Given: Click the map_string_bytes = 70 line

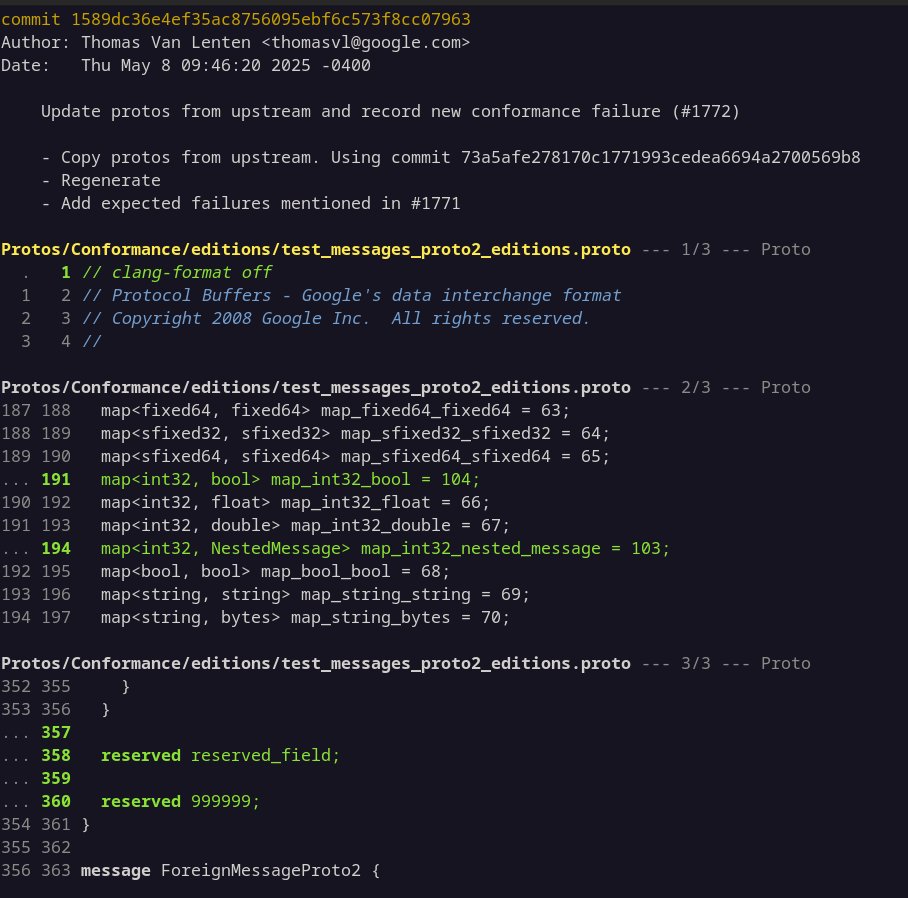Looking at the screenshot, I should 305,617.
